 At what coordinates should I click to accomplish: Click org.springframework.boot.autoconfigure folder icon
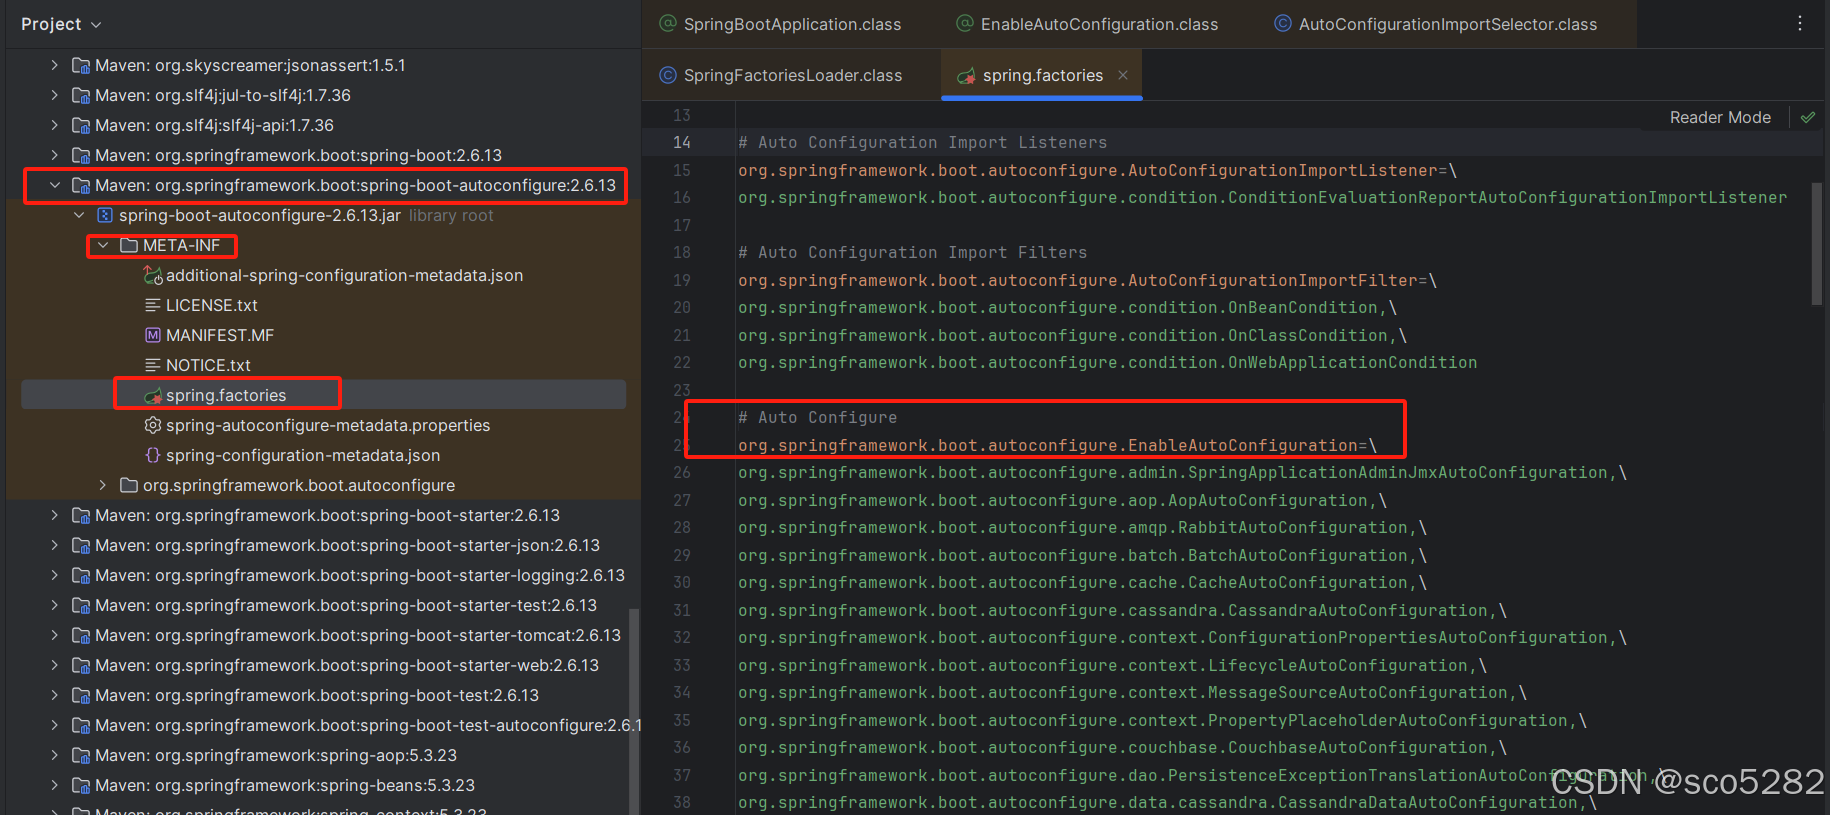click(128, 485)
